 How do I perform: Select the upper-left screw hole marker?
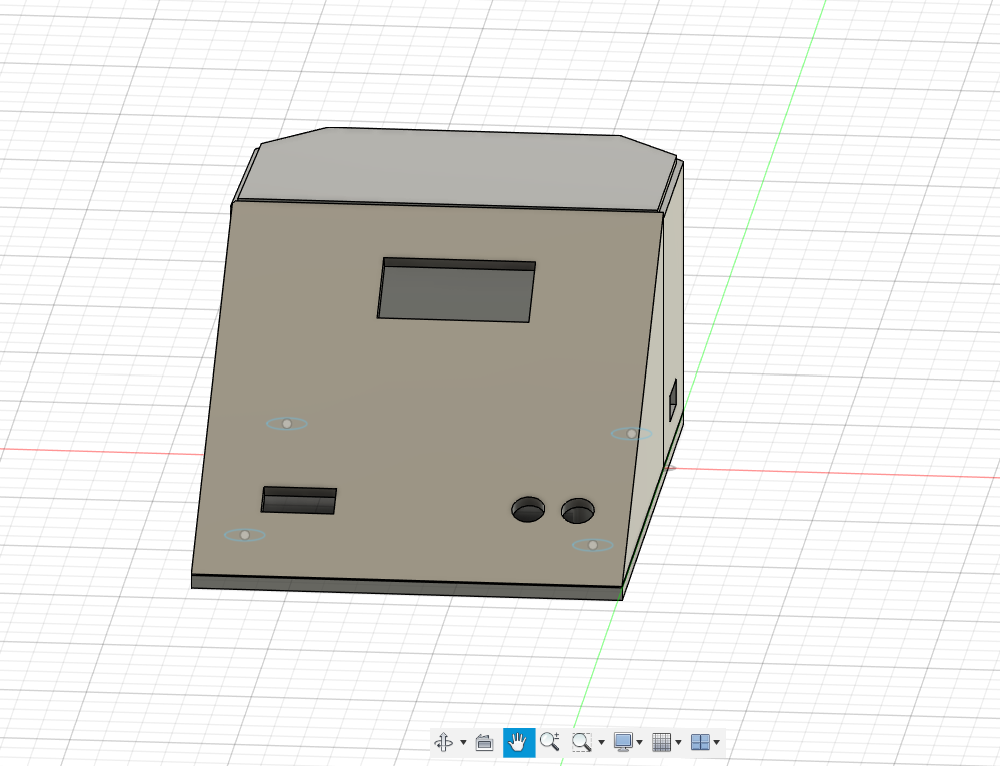coord(287,424)
